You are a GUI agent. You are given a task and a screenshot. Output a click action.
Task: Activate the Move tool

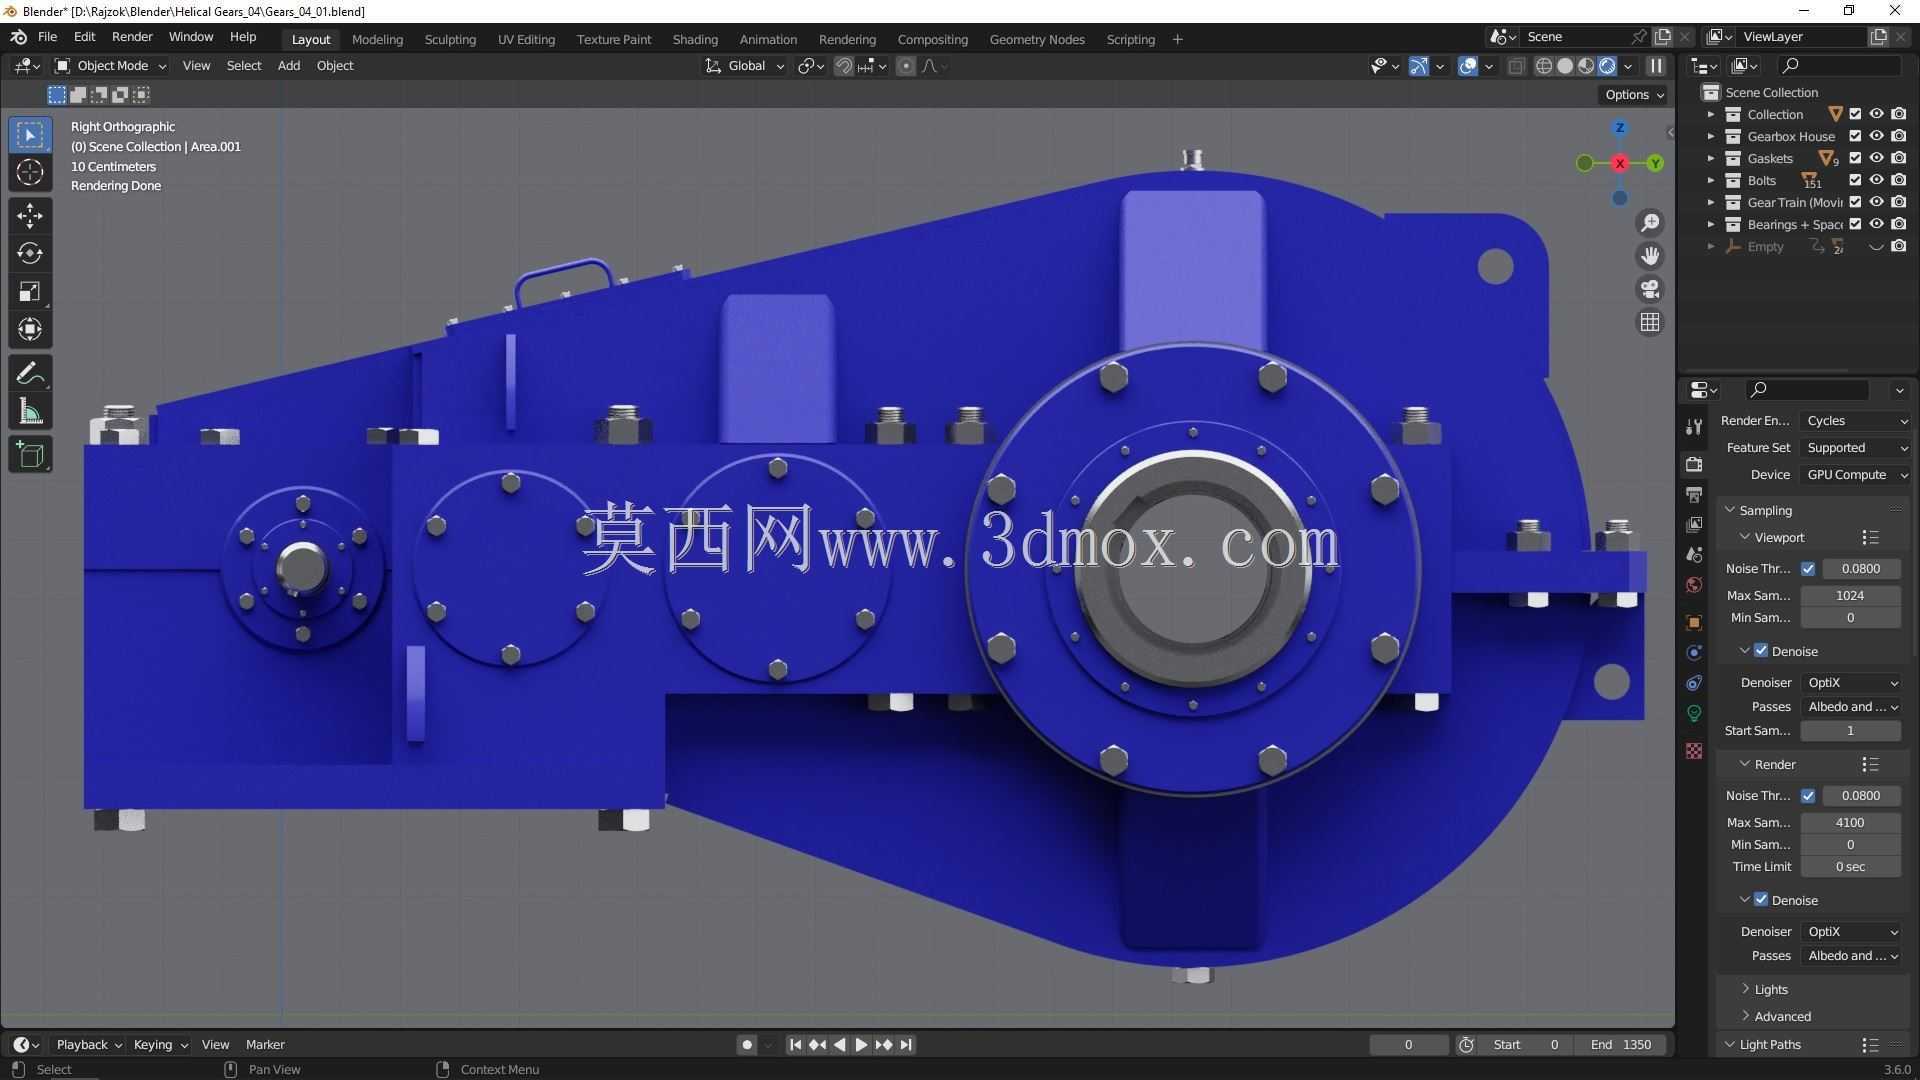[x=30, y=215]
